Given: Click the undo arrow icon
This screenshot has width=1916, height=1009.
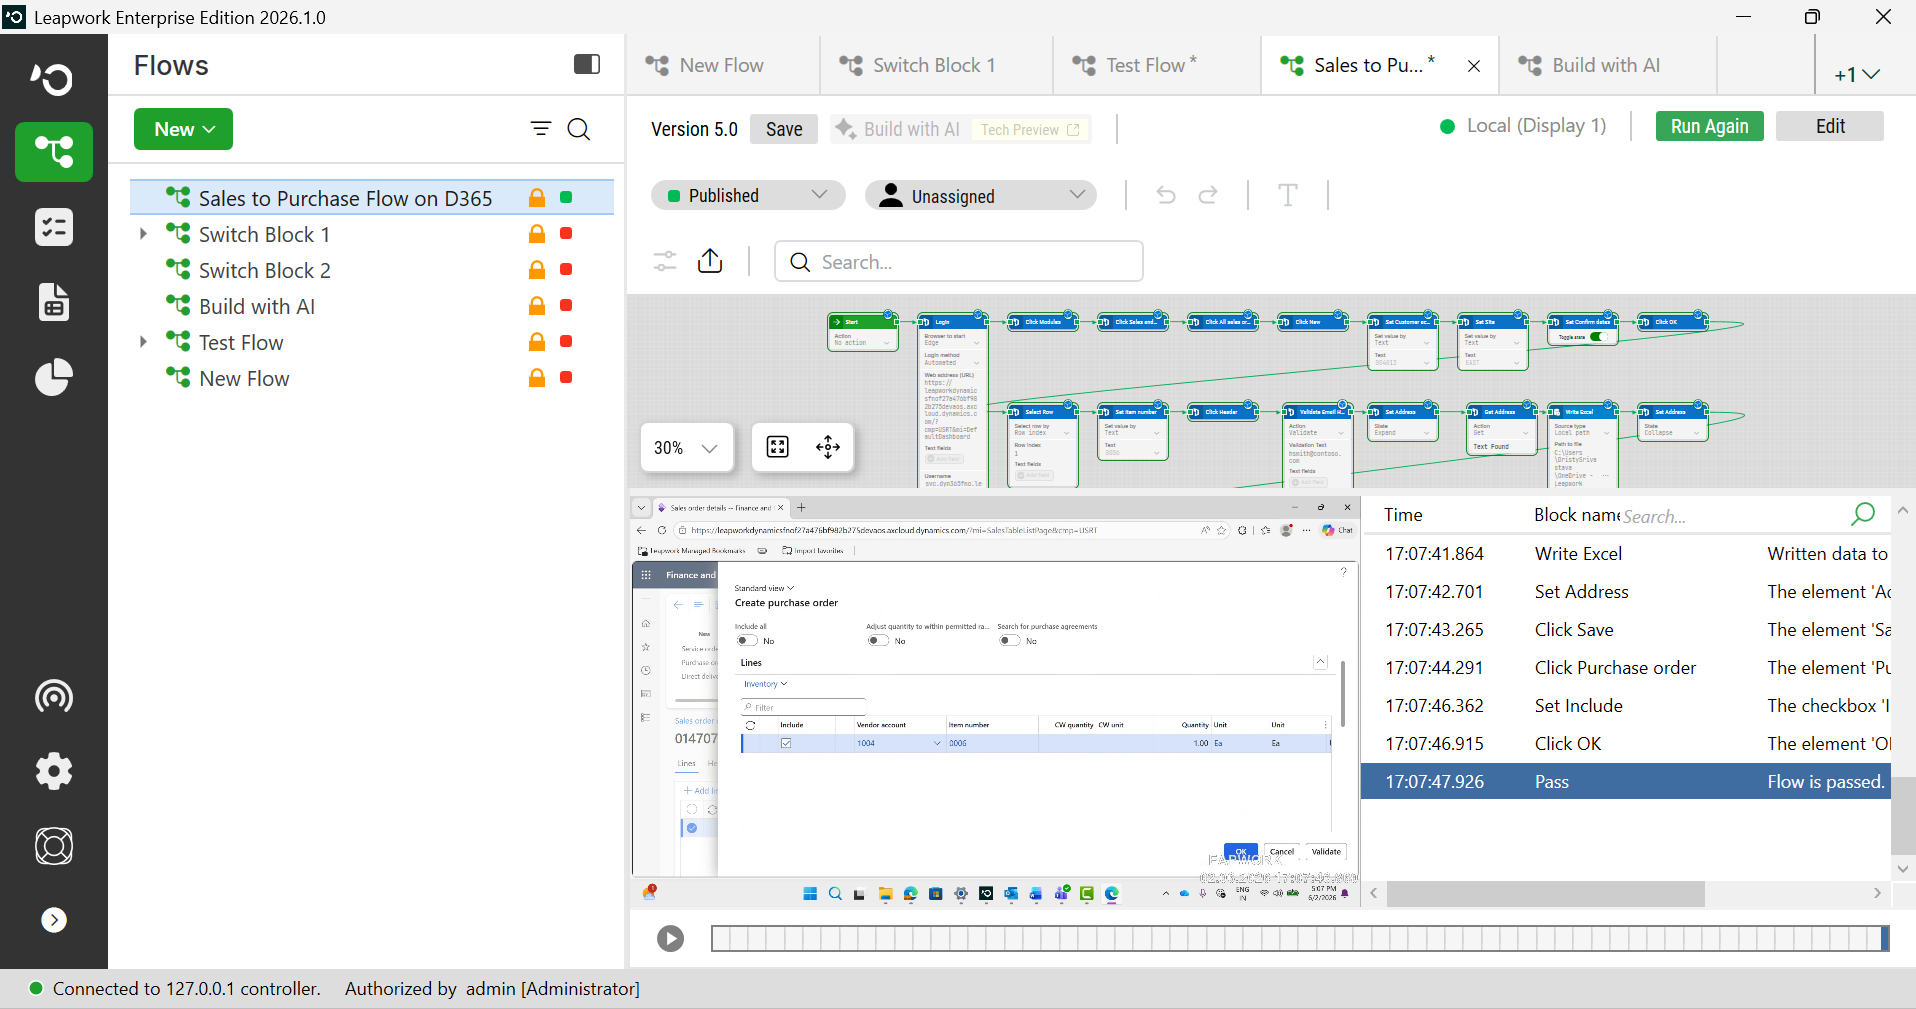Looking at the screenshot, I should tap(1166, 195).
